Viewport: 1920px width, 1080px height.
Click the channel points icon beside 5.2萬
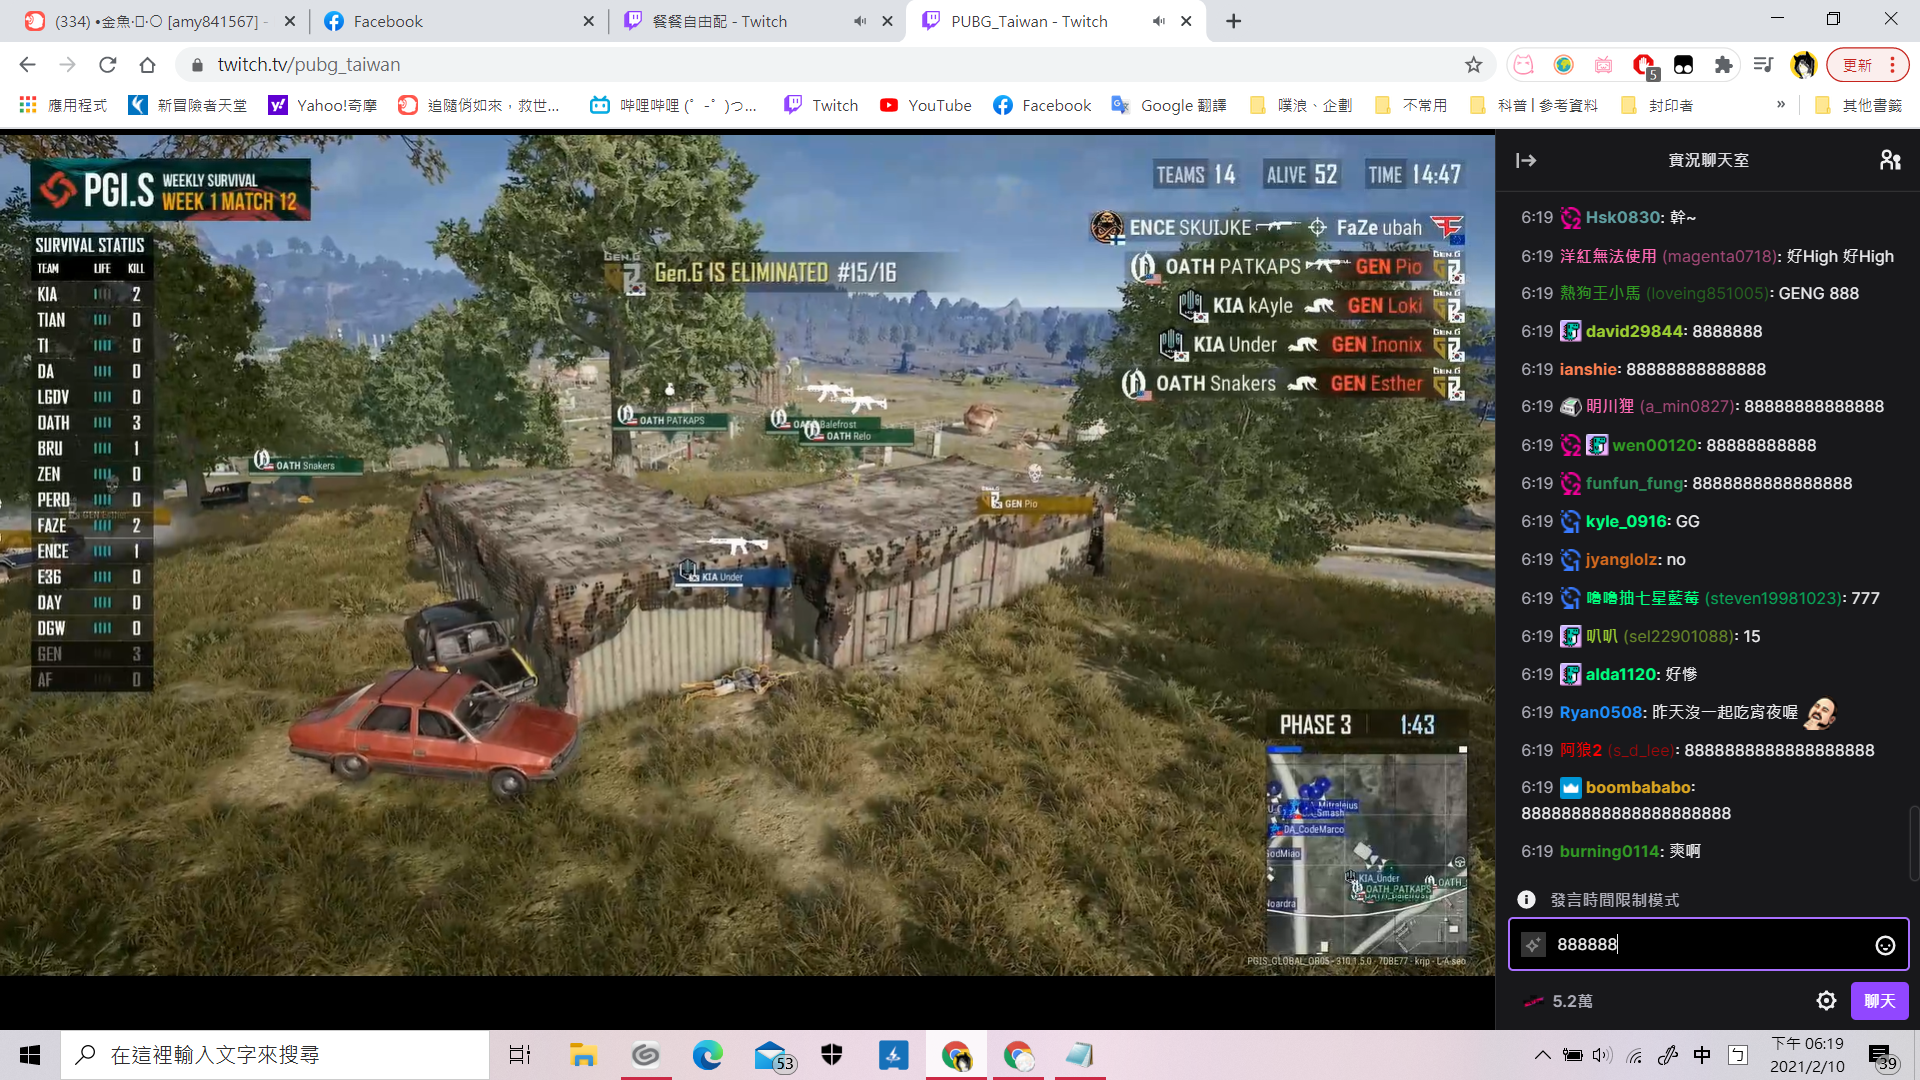point(1533,1001)
